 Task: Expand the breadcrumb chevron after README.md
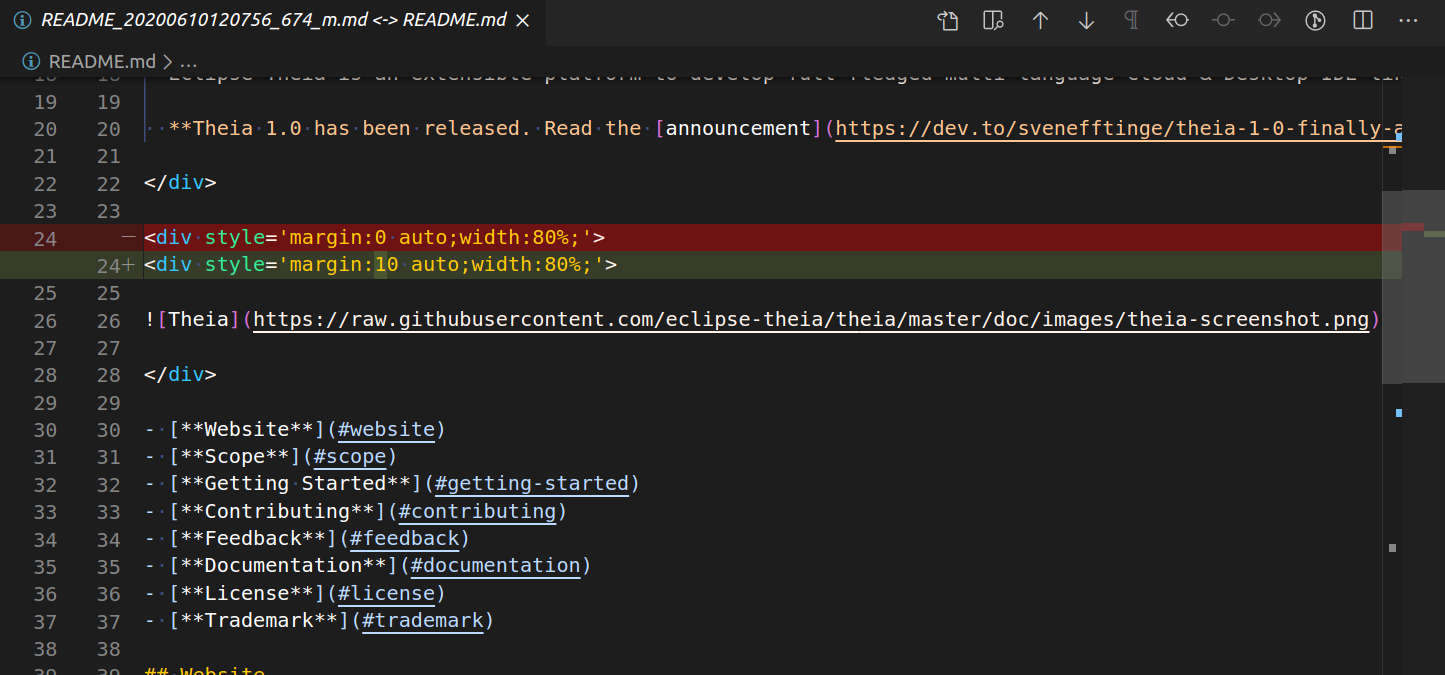pyautogui.click(x=167, y=61)
